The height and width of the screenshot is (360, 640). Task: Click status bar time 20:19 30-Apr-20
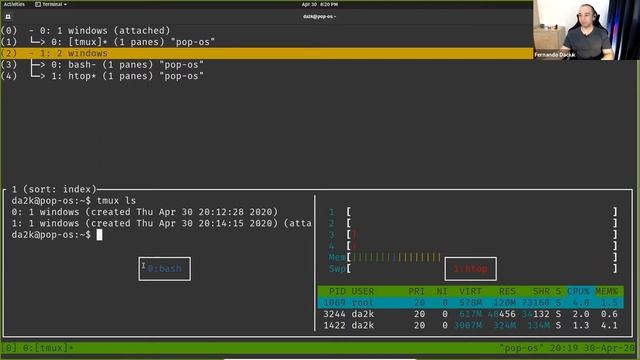click(x=592, y=348)
